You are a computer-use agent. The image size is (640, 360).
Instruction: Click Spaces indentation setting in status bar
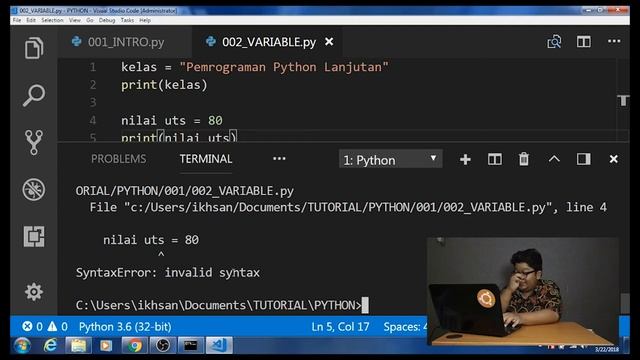click(405, 327)
